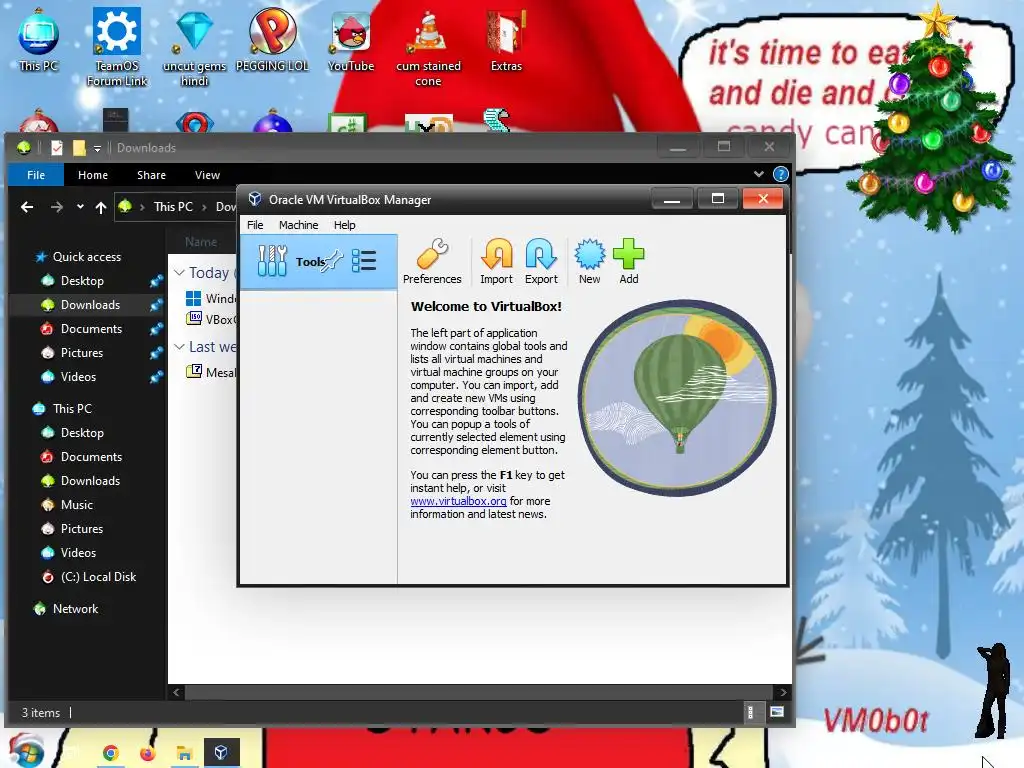
Task: Switch to View tab in Explorer
Action: point(207,175)
